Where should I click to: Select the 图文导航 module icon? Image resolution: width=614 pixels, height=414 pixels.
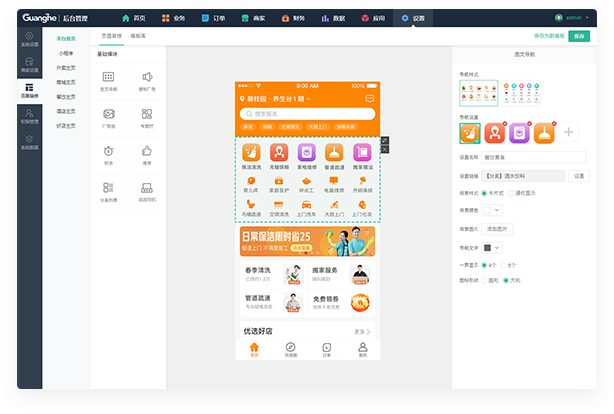(108, 78)
